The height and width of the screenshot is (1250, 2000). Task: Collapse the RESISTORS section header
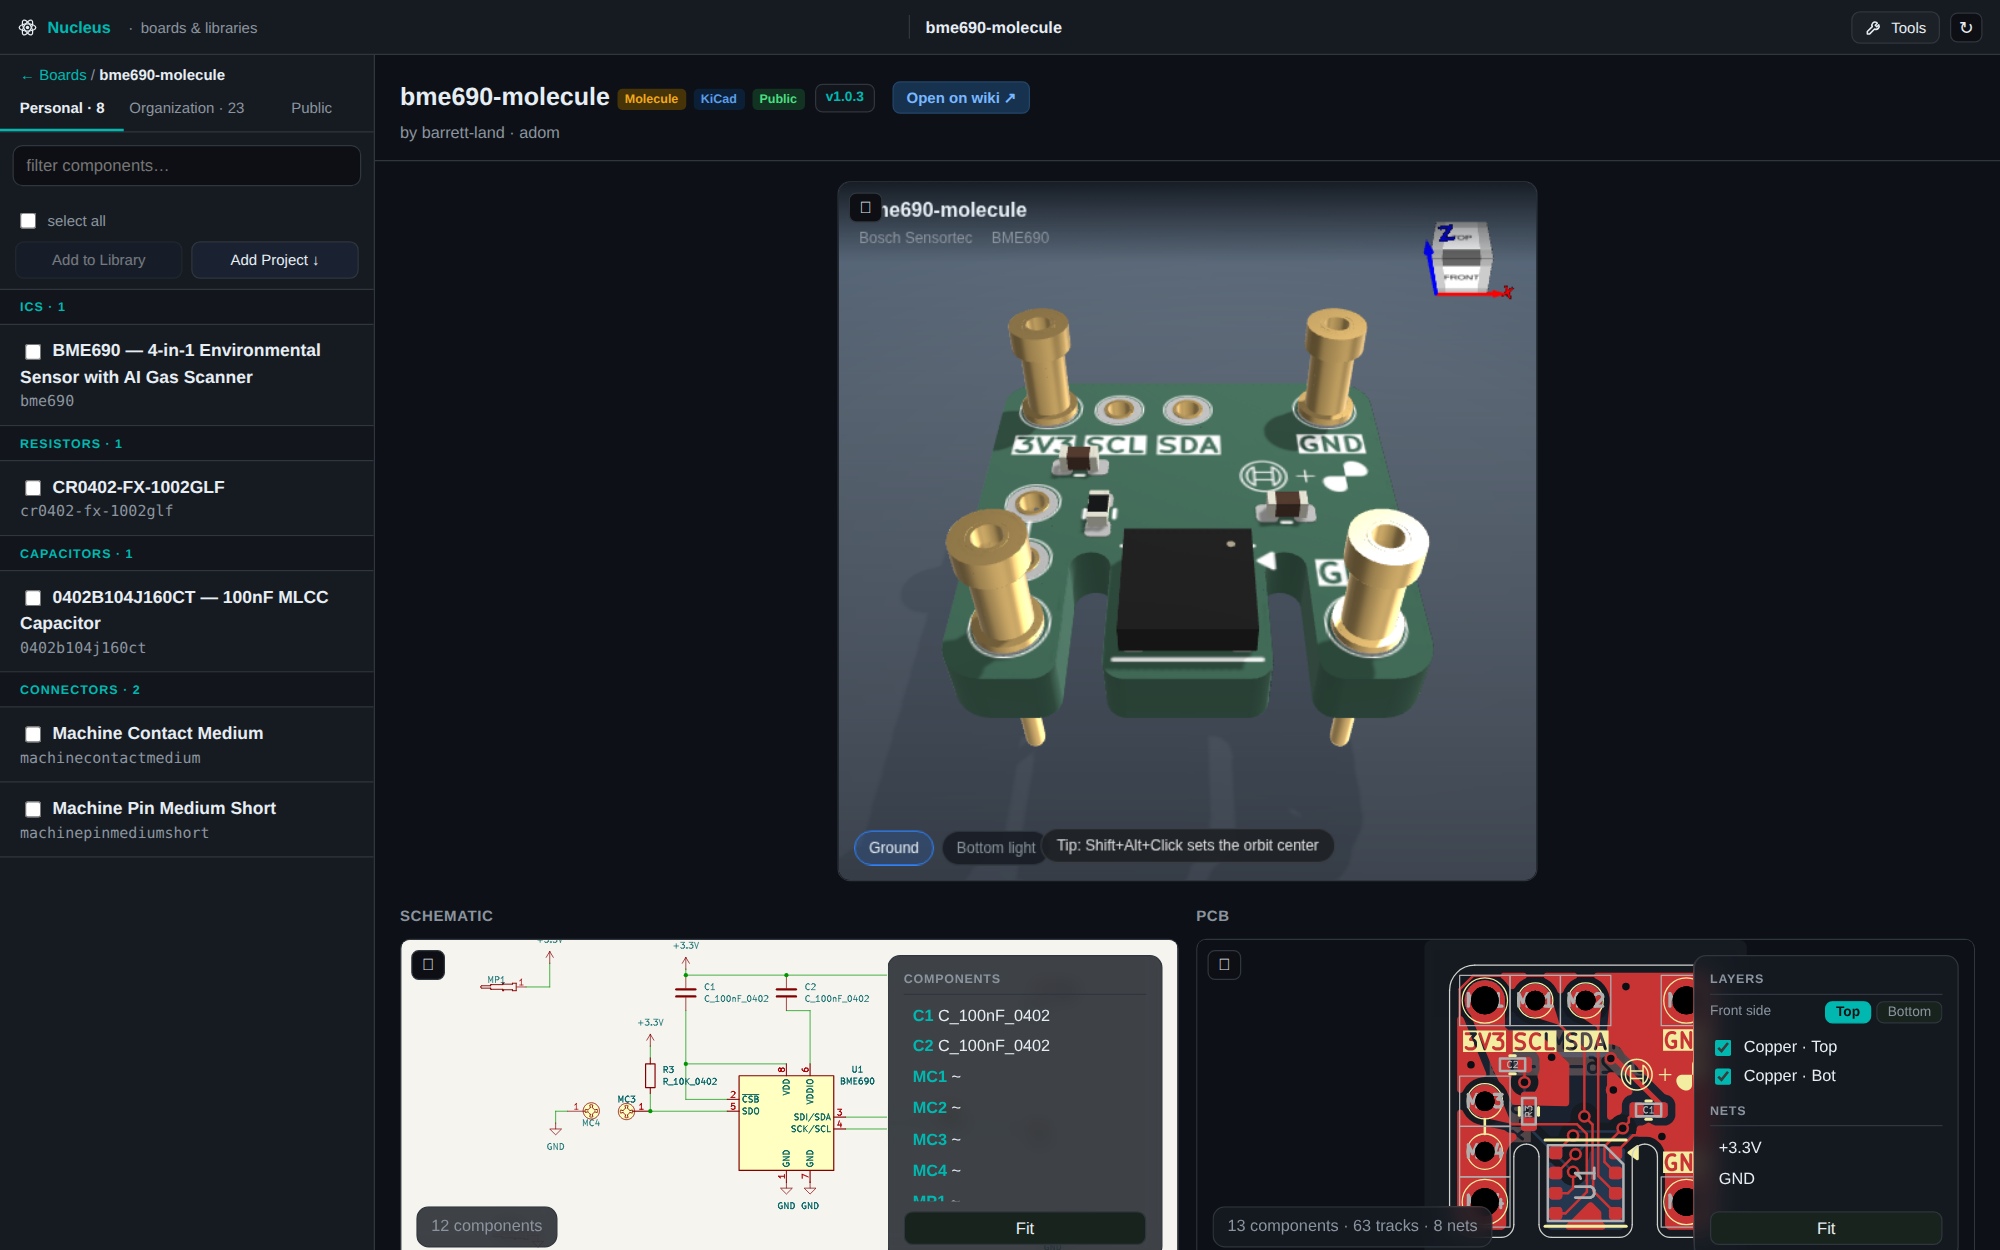point(187,444)
